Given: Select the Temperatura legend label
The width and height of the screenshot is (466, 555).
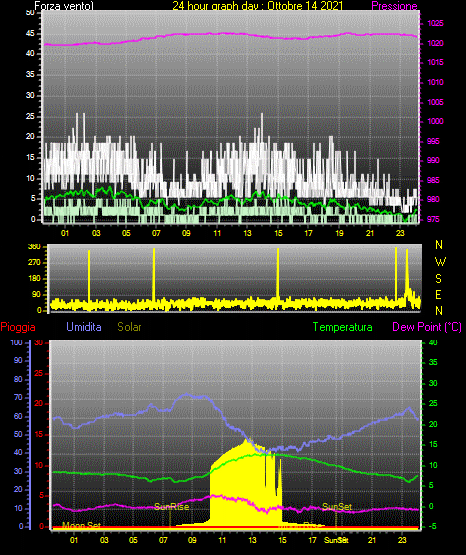Looking at the screenshot, I should coord(342,327).
